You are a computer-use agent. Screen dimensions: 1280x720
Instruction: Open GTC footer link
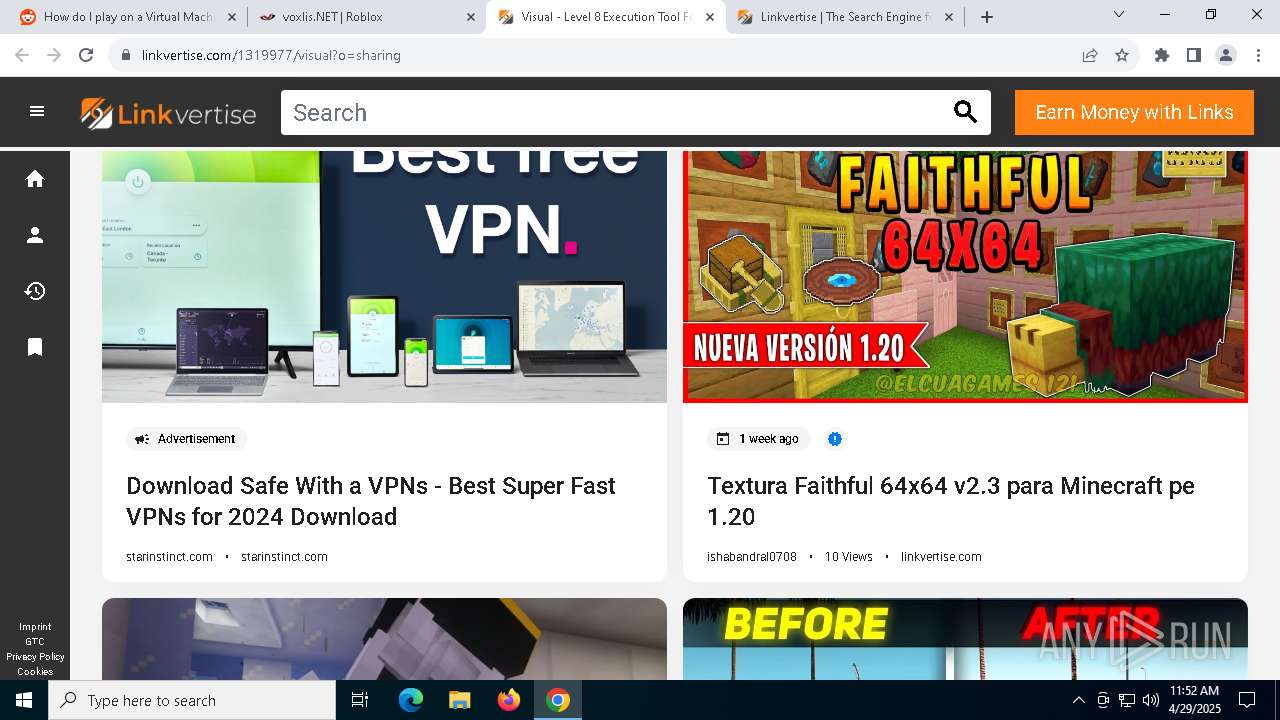coord(35,642)
